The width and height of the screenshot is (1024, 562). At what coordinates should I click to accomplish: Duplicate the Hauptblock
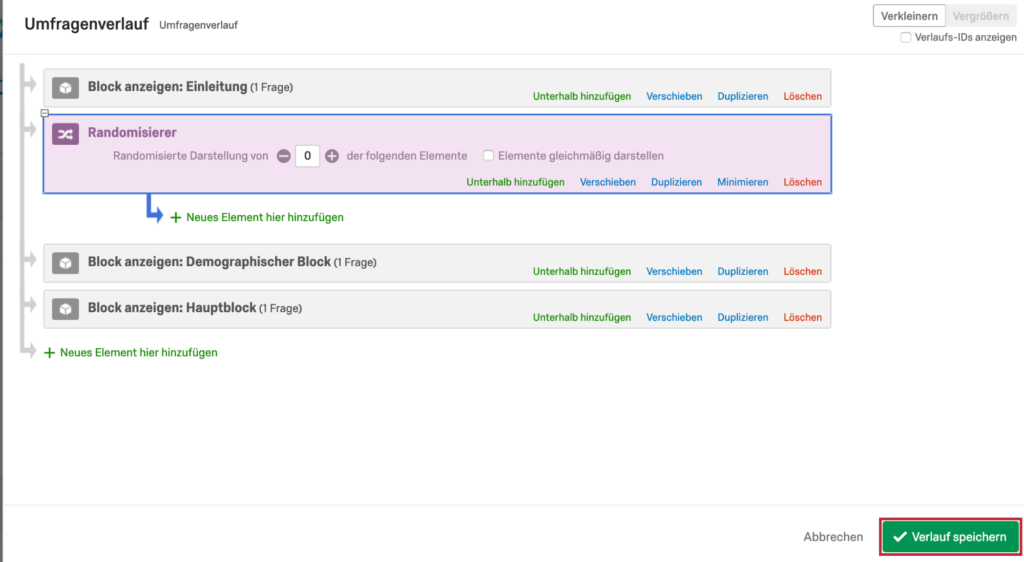743,317
